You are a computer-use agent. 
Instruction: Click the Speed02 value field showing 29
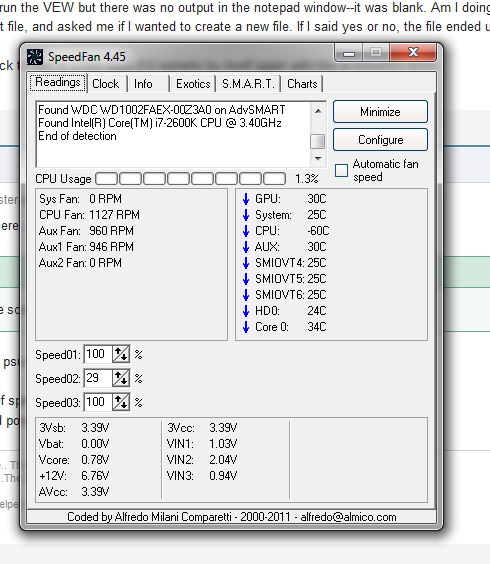click(x=98, y=378)
